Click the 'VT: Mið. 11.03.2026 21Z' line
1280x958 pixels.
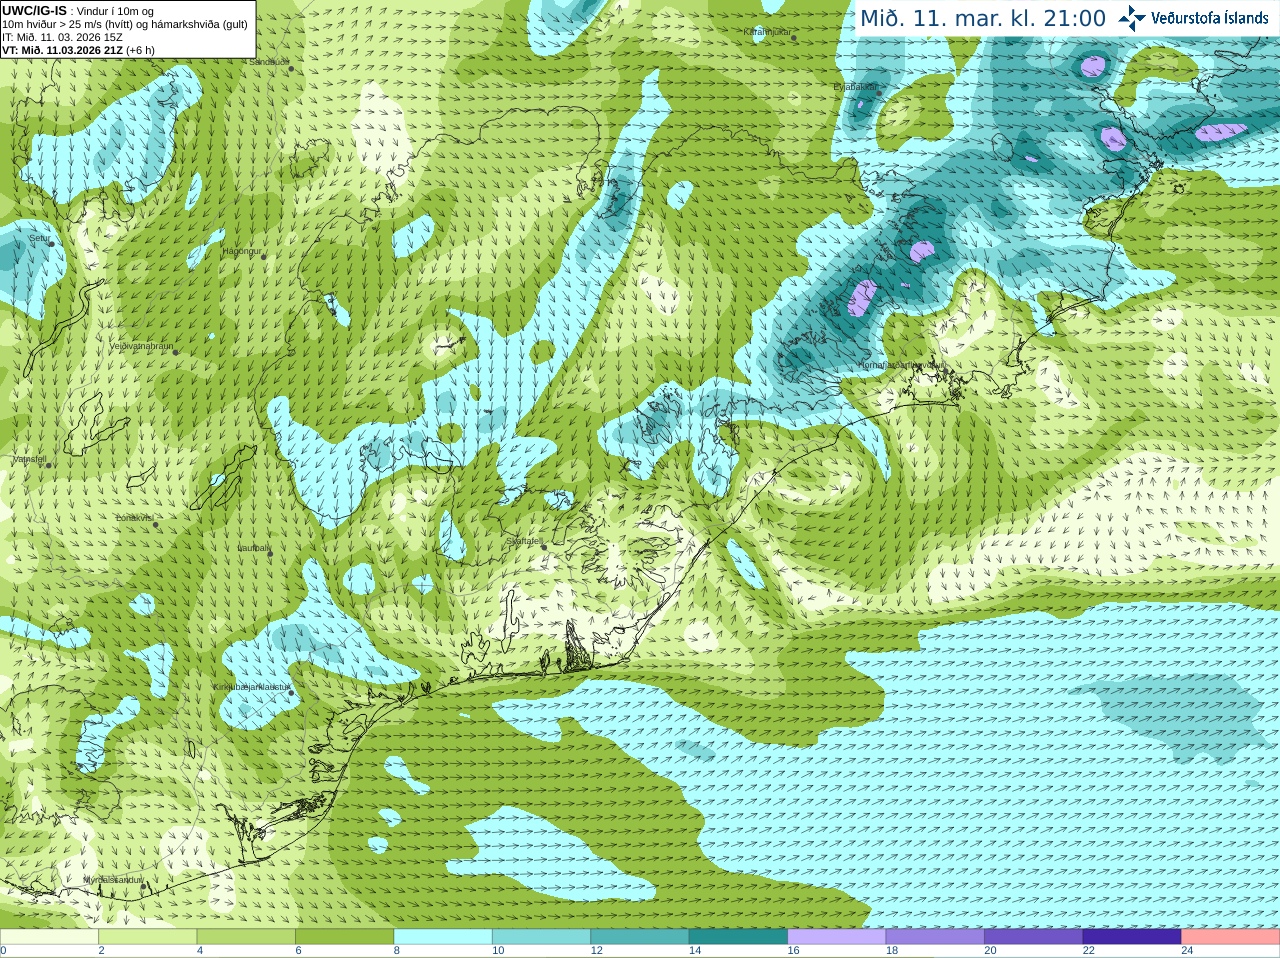point(78,50)
